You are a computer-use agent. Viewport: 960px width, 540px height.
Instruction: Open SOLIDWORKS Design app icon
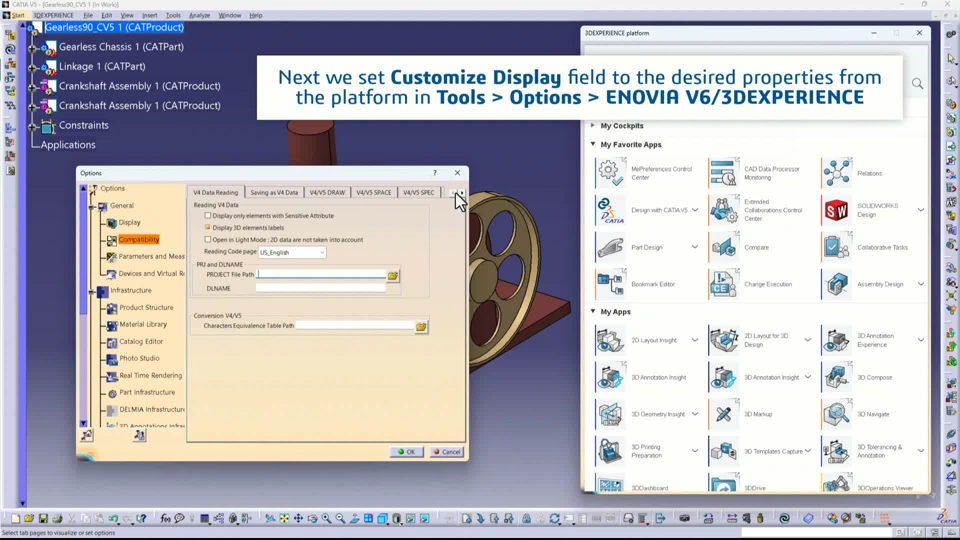pos(836,210)
